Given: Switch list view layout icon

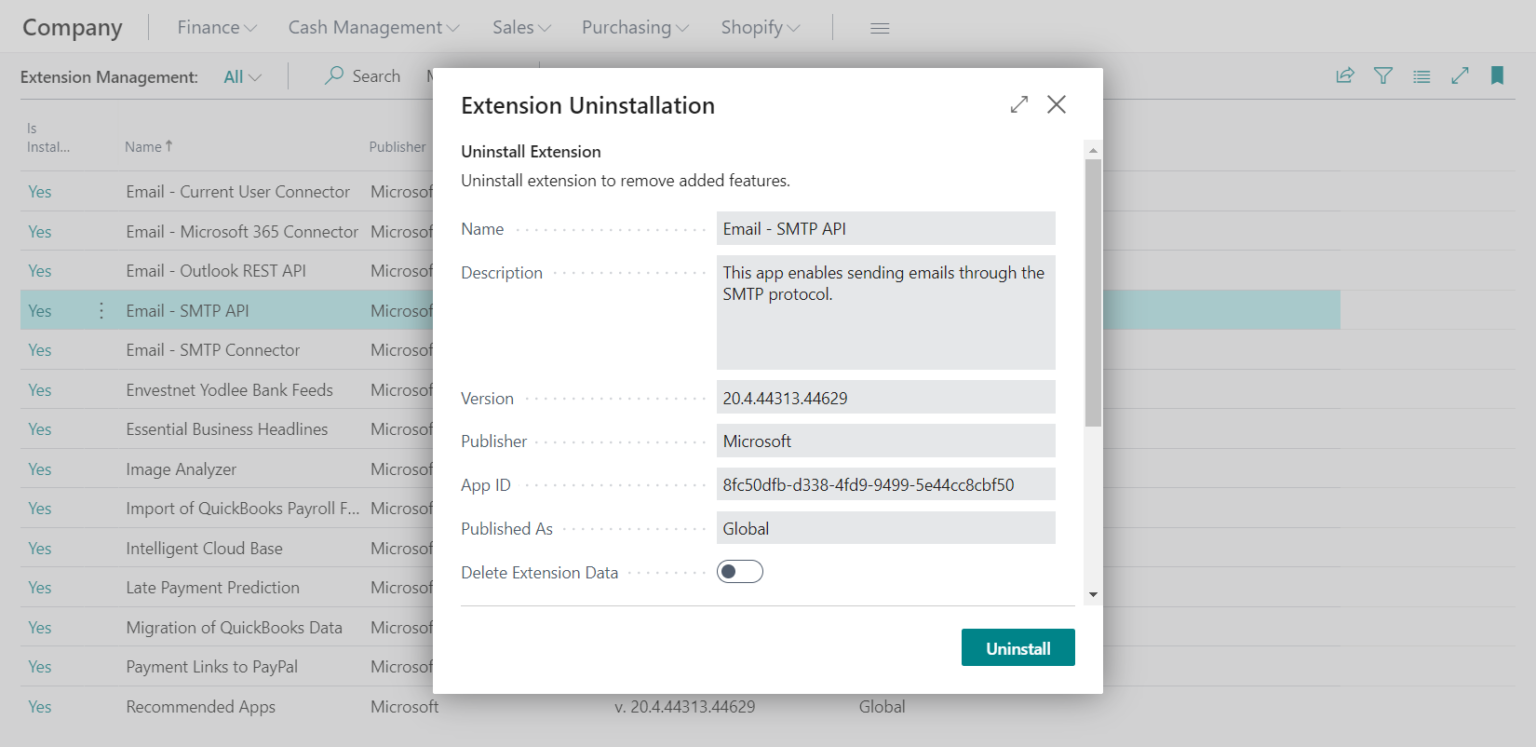Looking at the screenshot, I should tap(1421, 75).
